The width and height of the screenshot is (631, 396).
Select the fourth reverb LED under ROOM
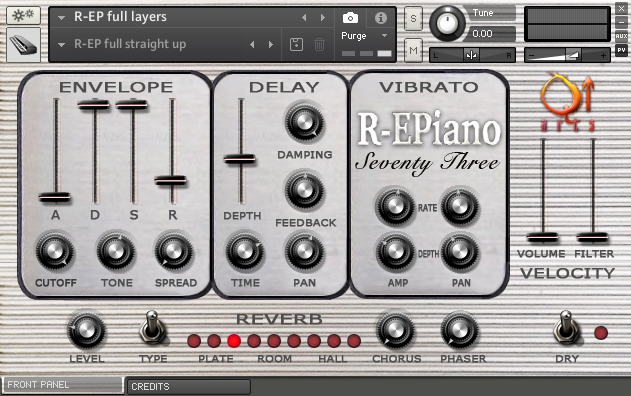pyautogui.click(x=254, y=341)
